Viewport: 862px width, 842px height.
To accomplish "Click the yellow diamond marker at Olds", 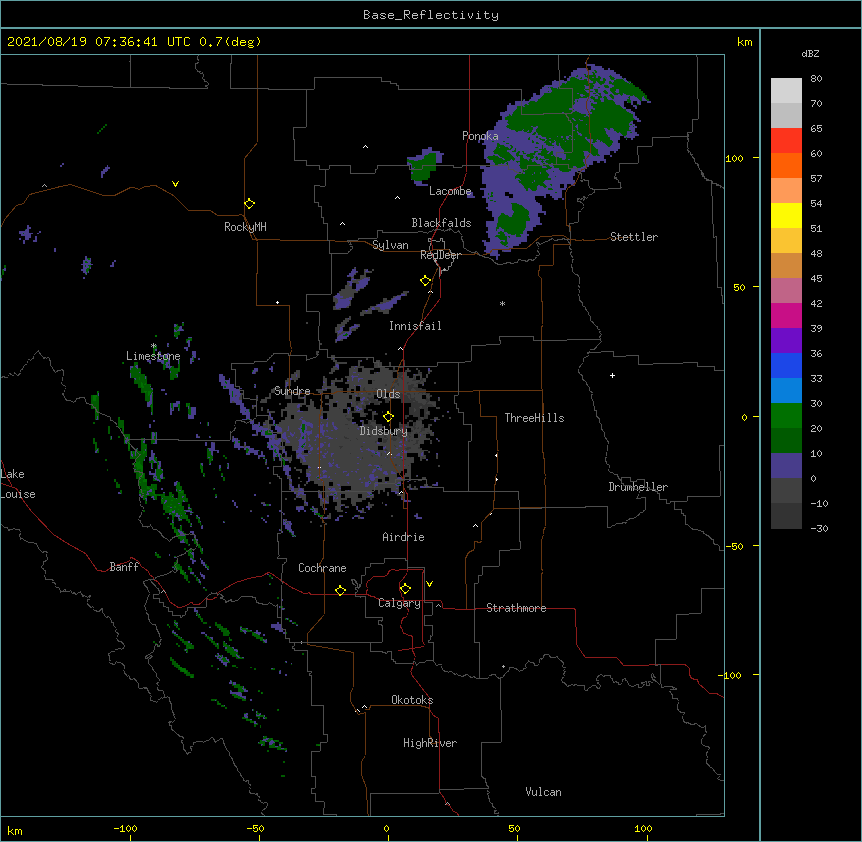I will point(389,417).
